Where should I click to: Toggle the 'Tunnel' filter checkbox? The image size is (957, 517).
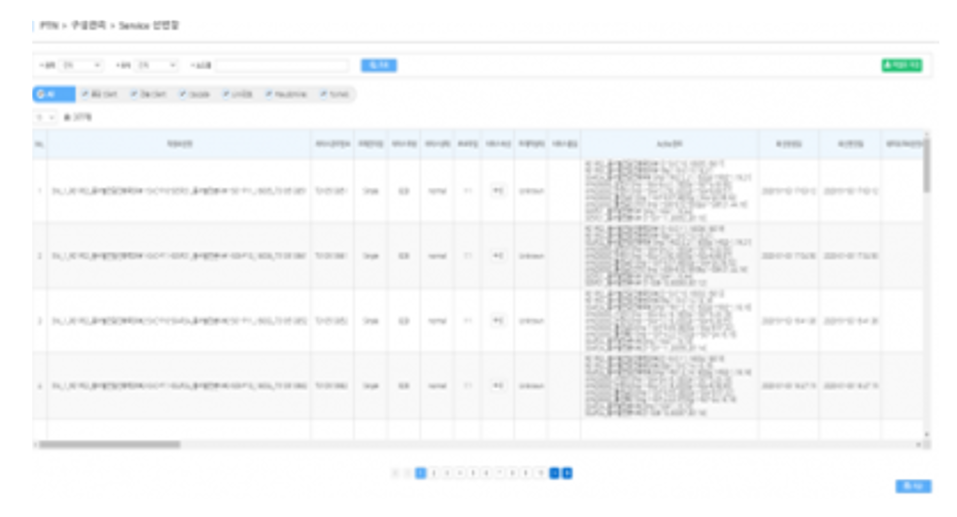coord(323,94)
